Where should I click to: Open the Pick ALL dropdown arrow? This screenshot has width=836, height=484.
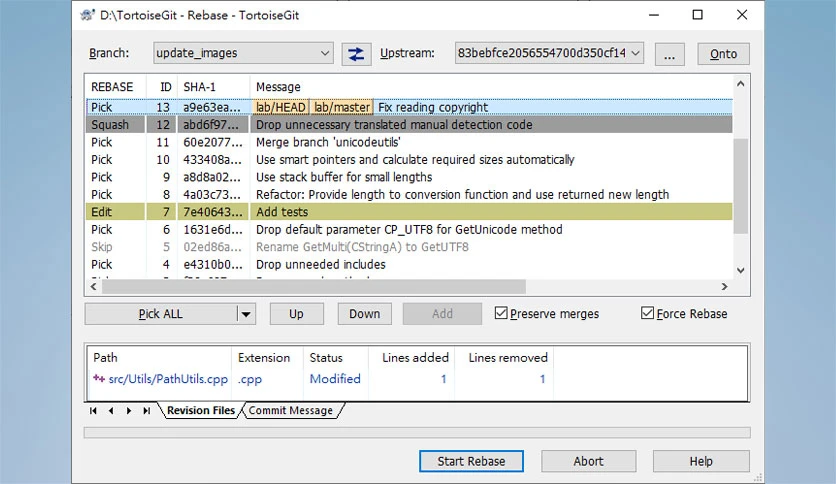[246, 314]
